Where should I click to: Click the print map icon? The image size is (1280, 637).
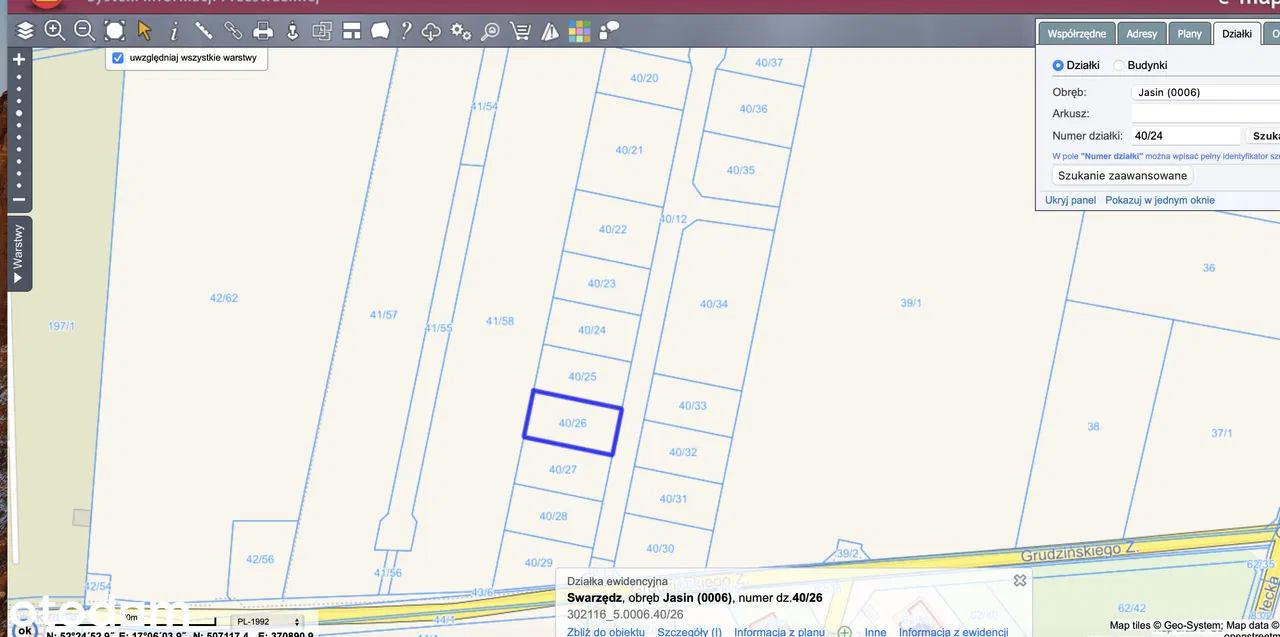click(263, 31)
